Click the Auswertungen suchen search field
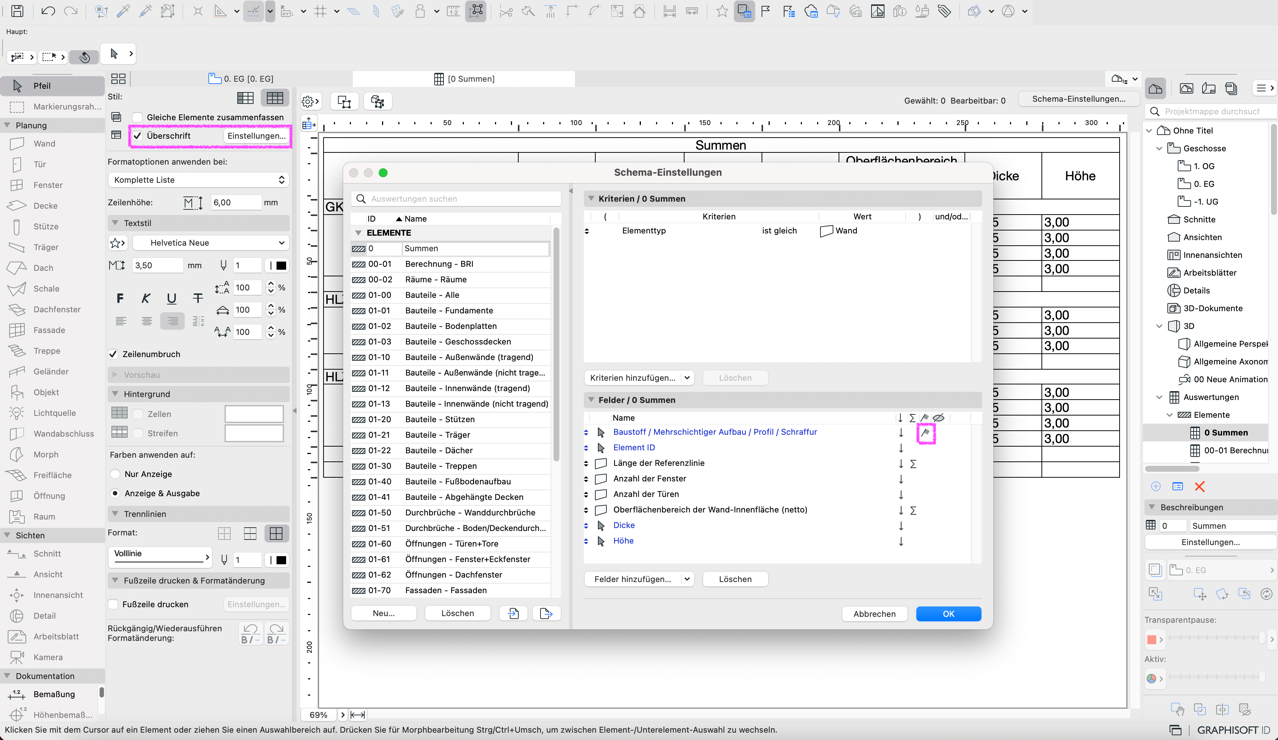Image resolution: width=1278 pixels, height=740 pixels. pos(456,199)
